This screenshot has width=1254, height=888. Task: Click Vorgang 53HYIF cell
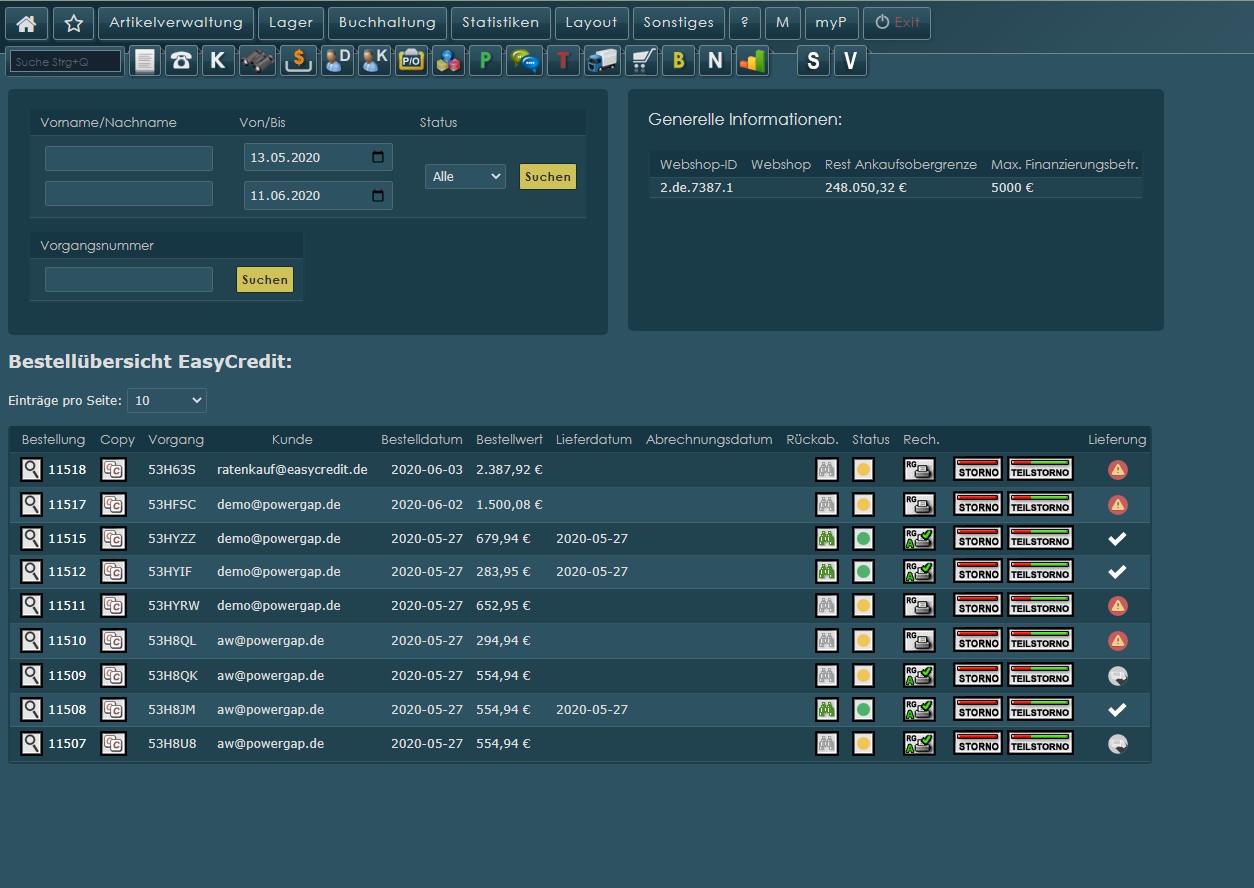pyautogui.click(x=172, y=572)
